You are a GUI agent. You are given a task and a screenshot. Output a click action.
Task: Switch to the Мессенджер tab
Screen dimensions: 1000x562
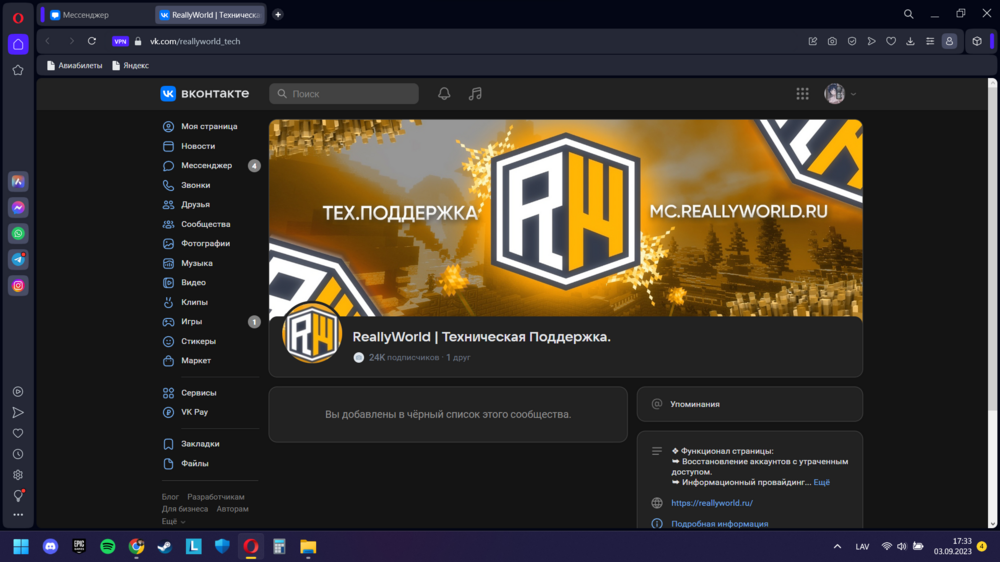click(98, 15)
